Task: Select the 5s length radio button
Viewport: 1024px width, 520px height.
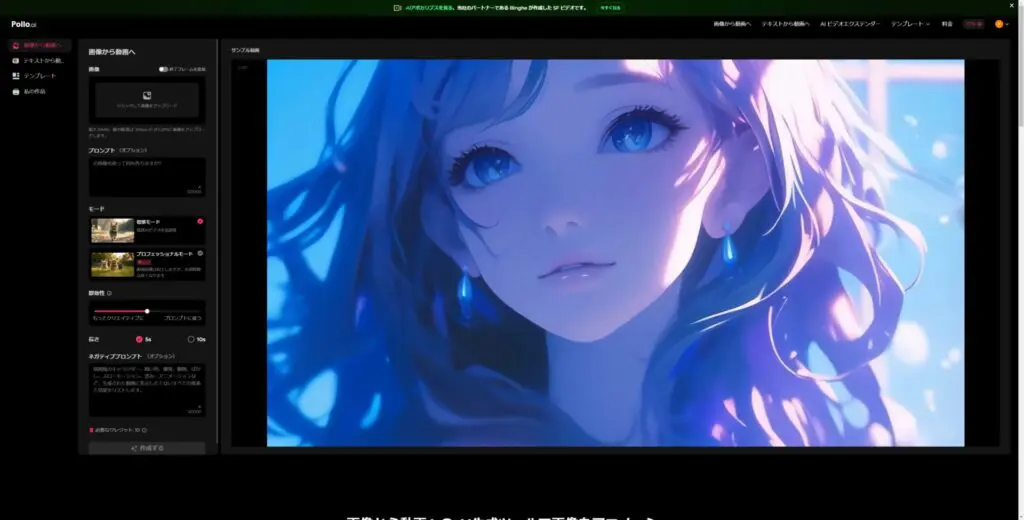Action: (x=140, y=339)
